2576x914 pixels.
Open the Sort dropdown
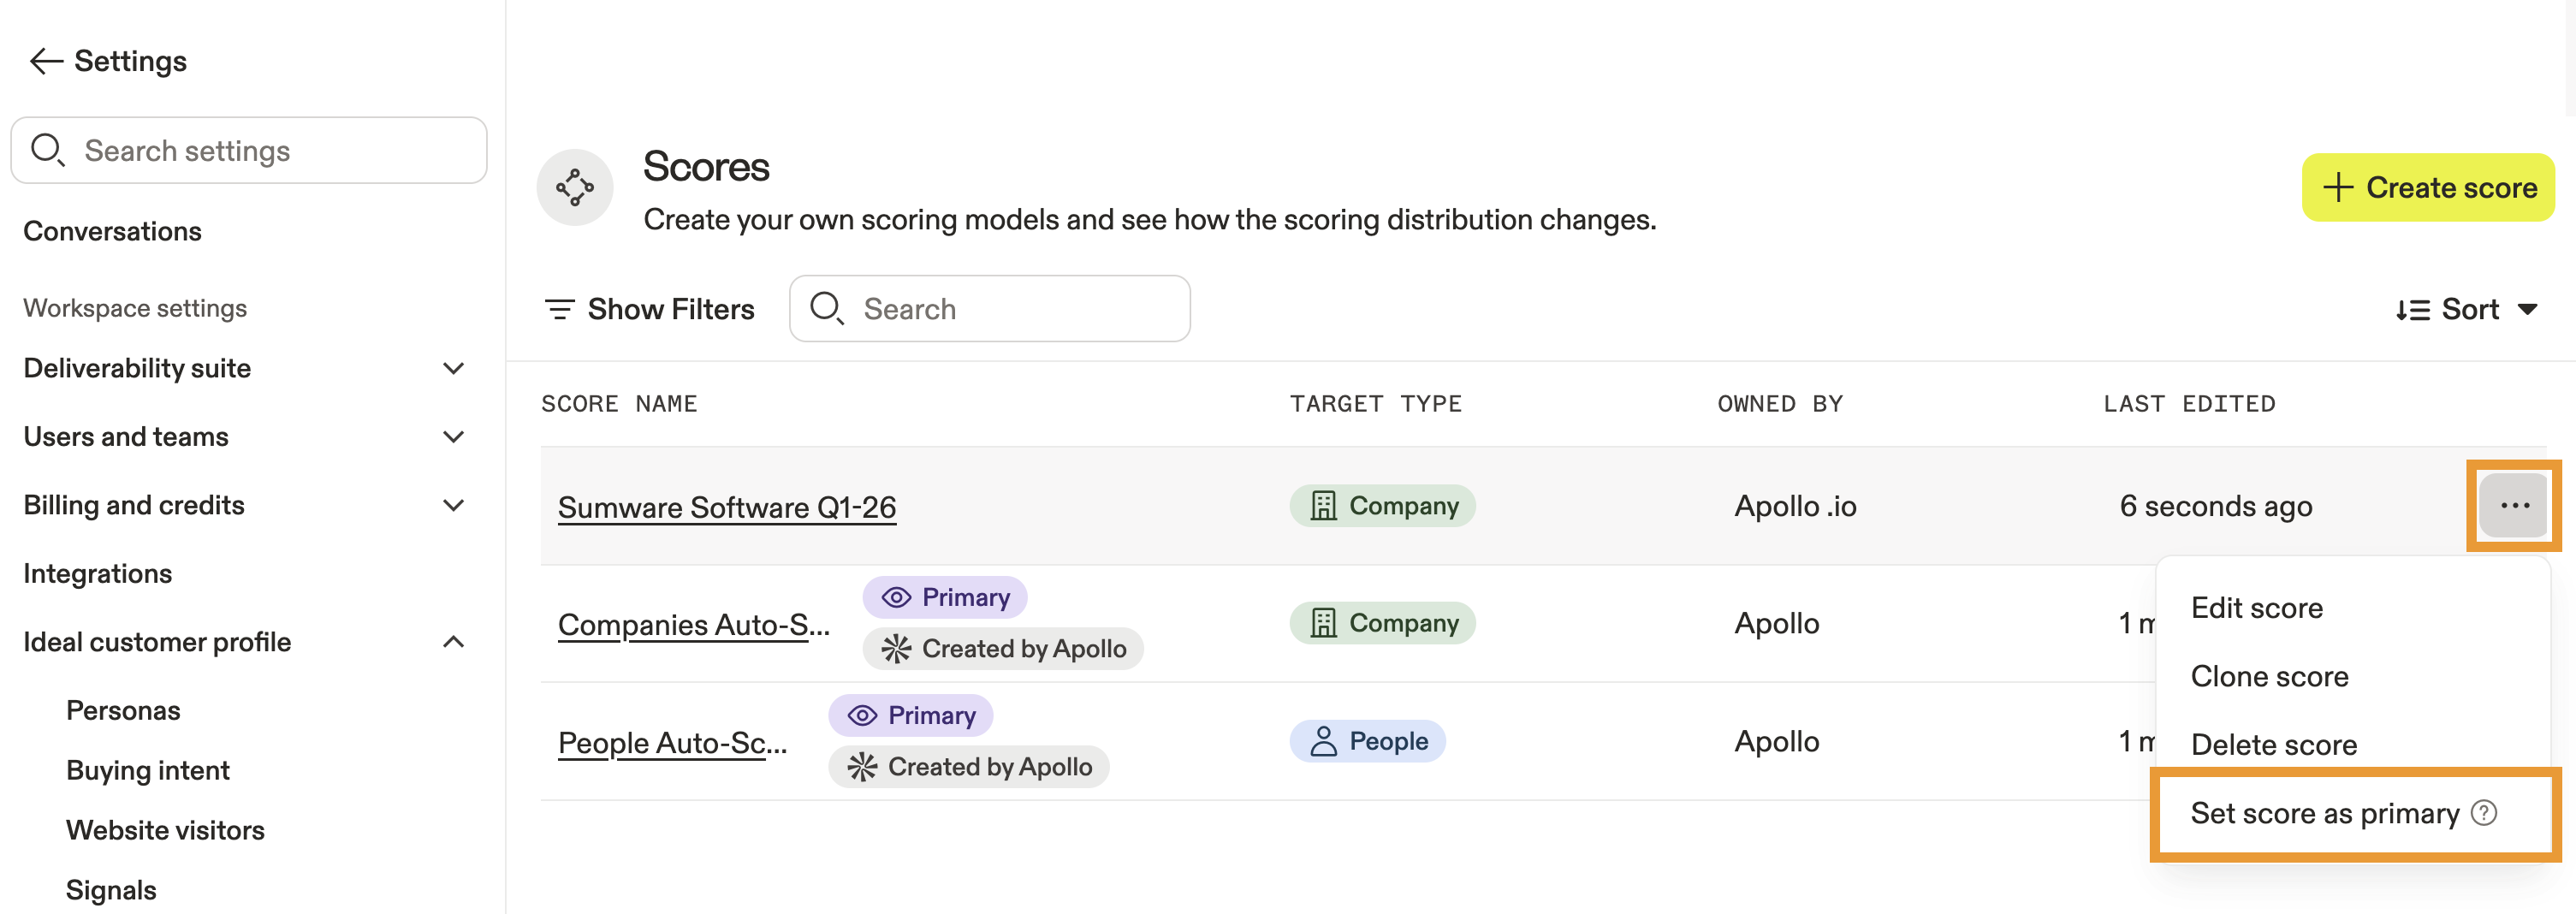click(2466, 310)
